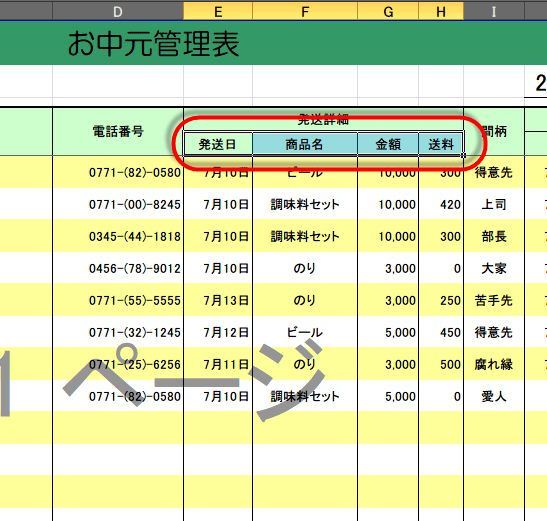Select the 送料 header cell
The image size is (547, 521).
[x=441, y=144]
